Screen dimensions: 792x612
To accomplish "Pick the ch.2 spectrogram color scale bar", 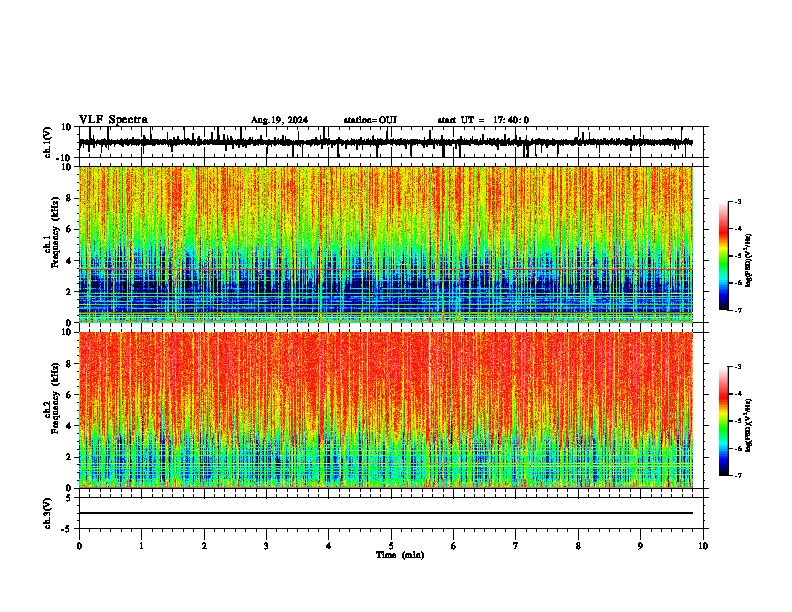I will (x=723, y=421).
